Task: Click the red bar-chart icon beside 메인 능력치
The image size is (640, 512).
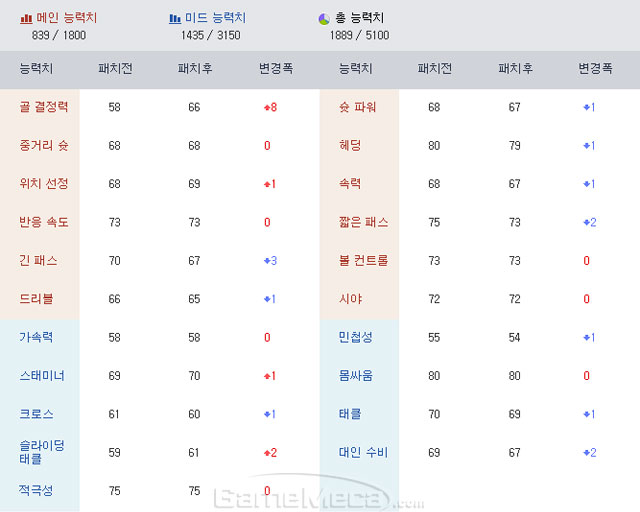Action: [26, 18]
